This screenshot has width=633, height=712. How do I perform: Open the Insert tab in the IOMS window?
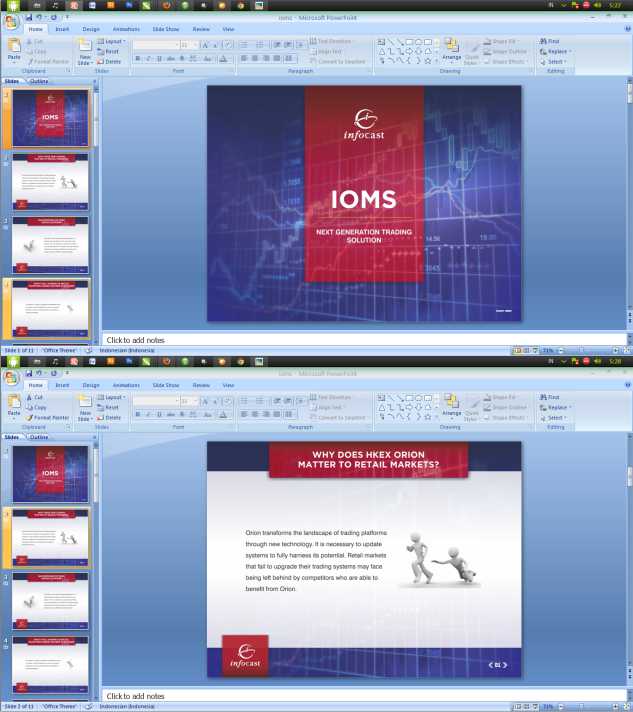[x=62, y=29]
